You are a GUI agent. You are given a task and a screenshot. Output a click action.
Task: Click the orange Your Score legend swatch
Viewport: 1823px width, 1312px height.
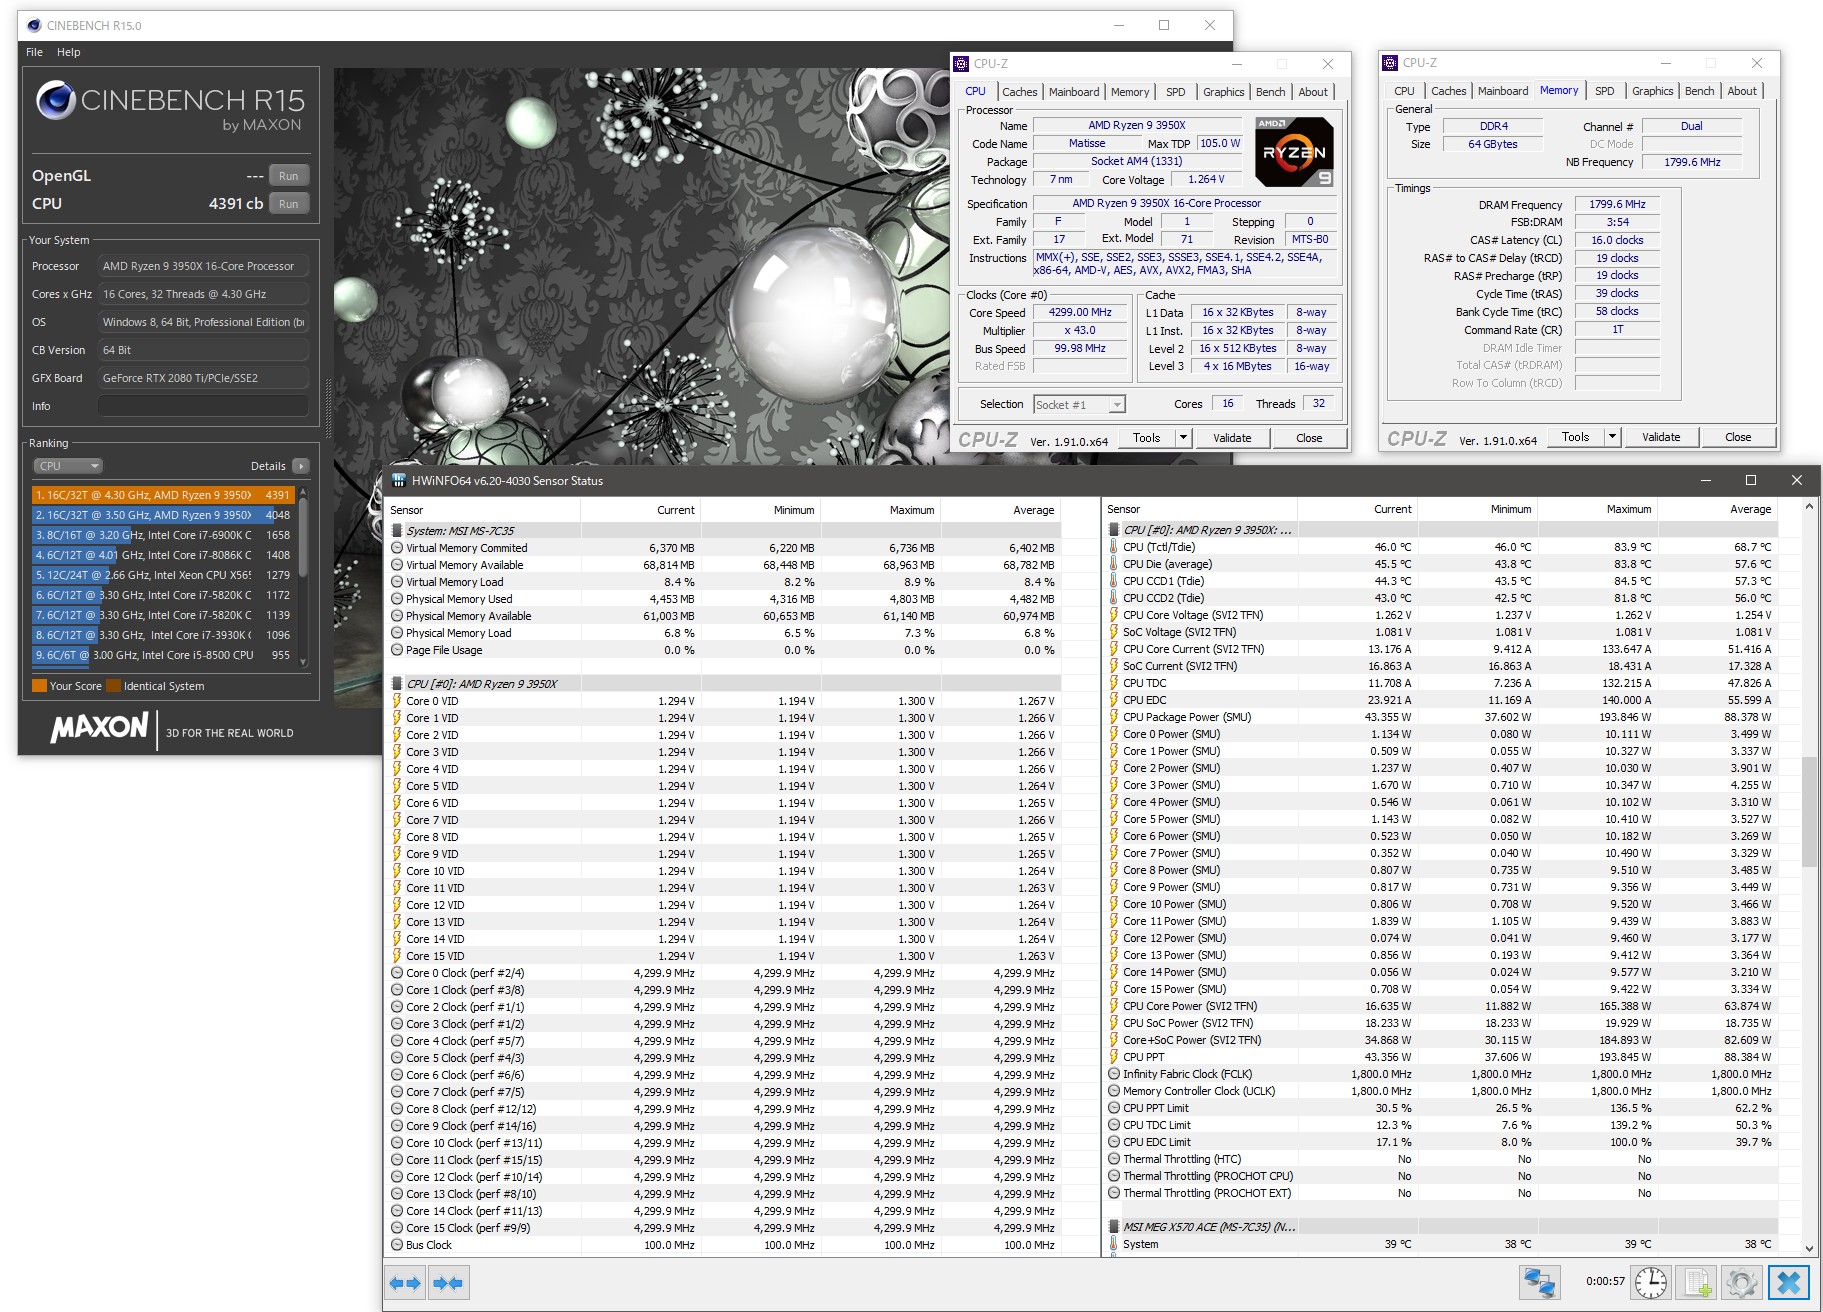pyautogui.click(x=39, y=686)
